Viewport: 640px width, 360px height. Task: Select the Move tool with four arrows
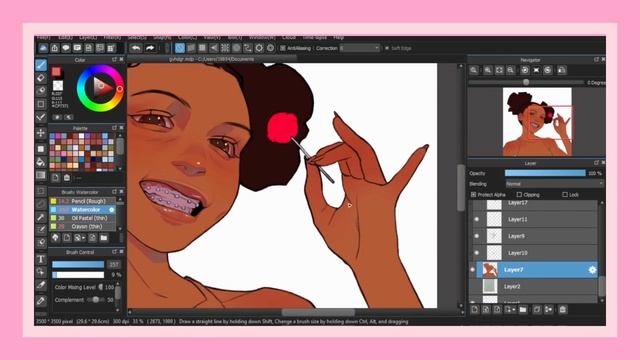coord(41,133)
